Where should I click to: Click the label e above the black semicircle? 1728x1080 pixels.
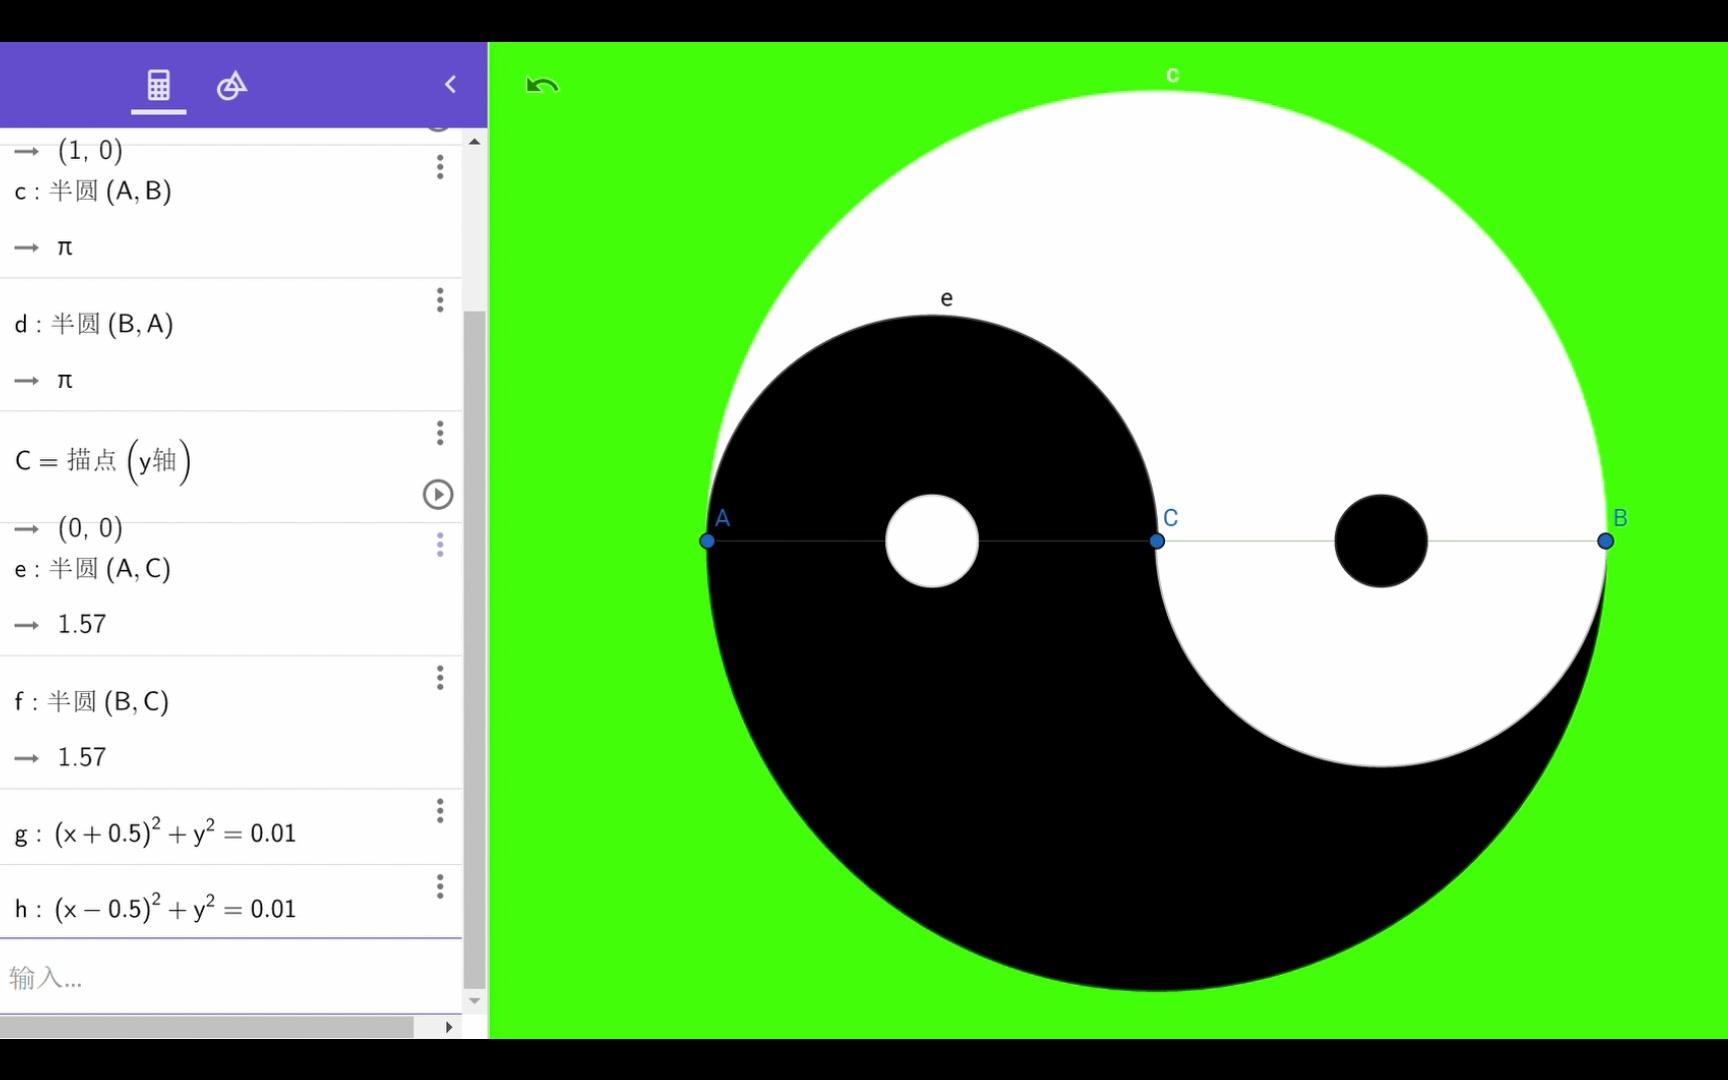click(x=947, y=298)
